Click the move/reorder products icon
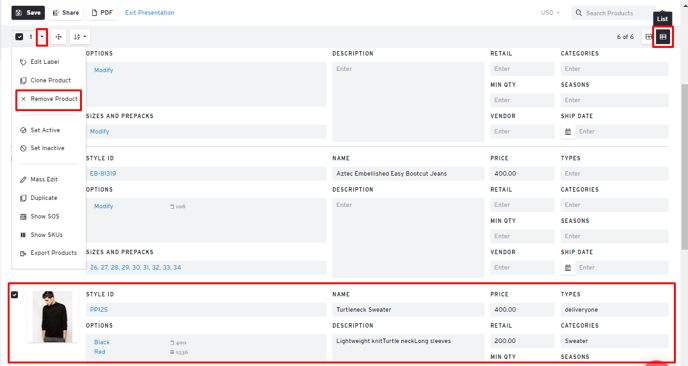The height and width of the screenshot is (366, 688). point(58,37)
